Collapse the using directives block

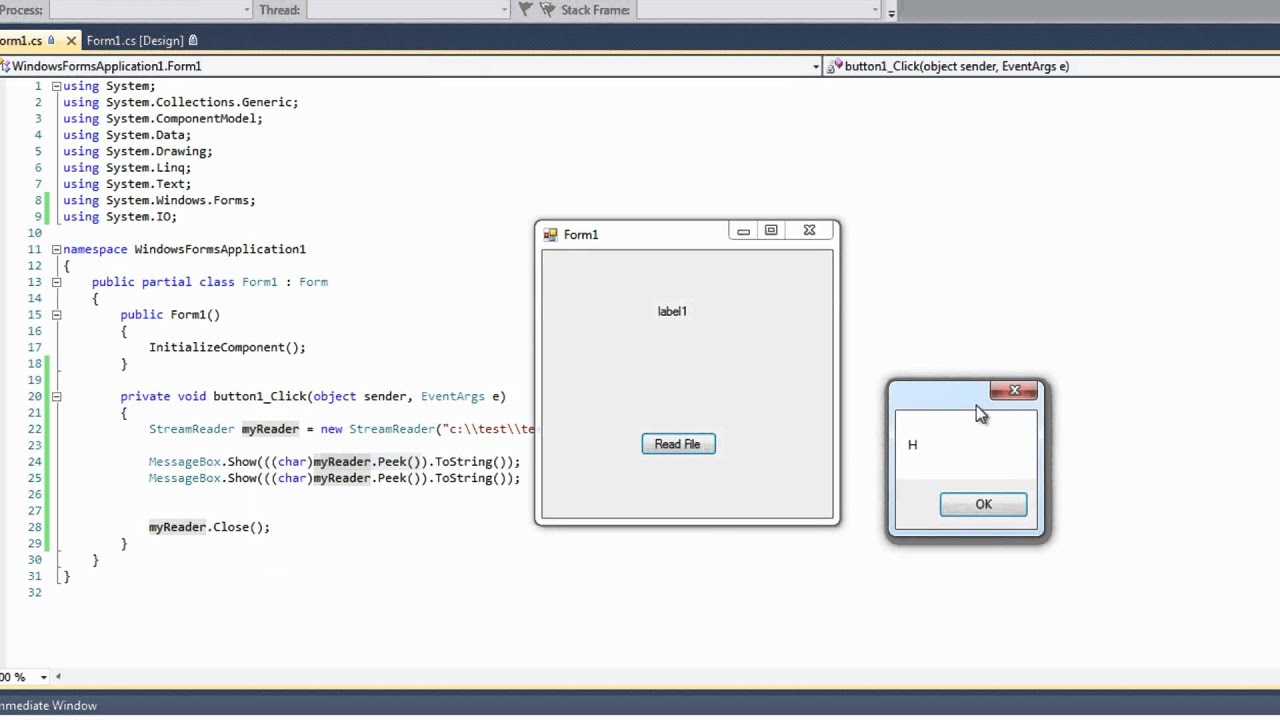[x=56, y=86]
